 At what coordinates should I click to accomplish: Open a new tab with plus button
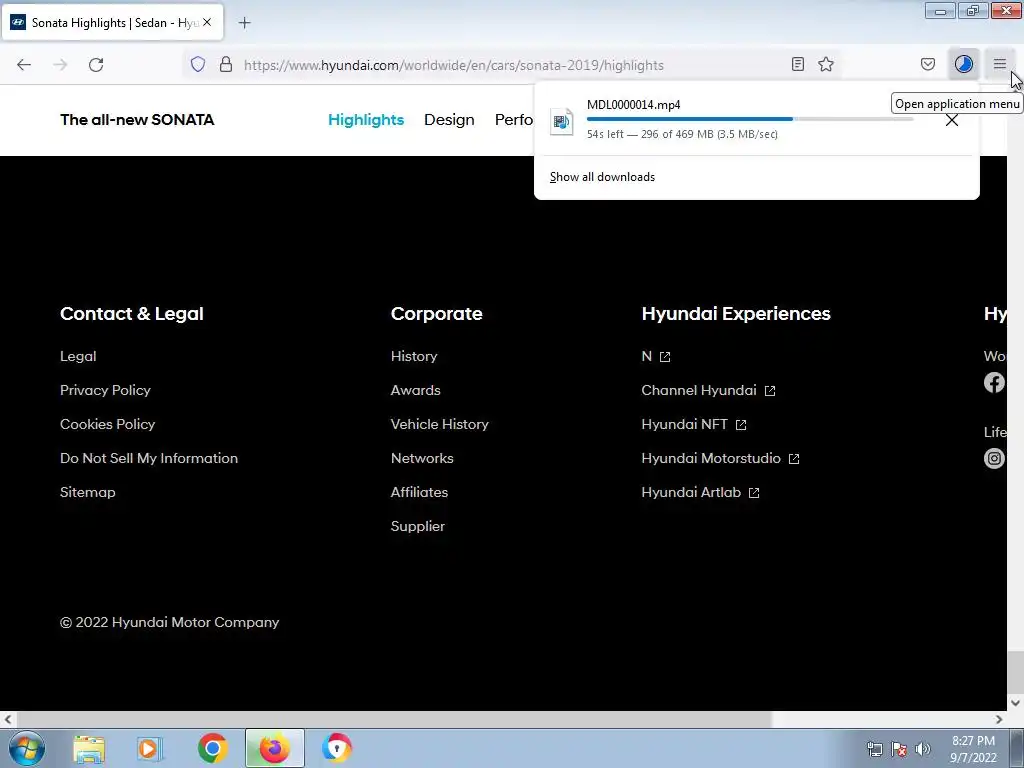click(x=244, y=23)
